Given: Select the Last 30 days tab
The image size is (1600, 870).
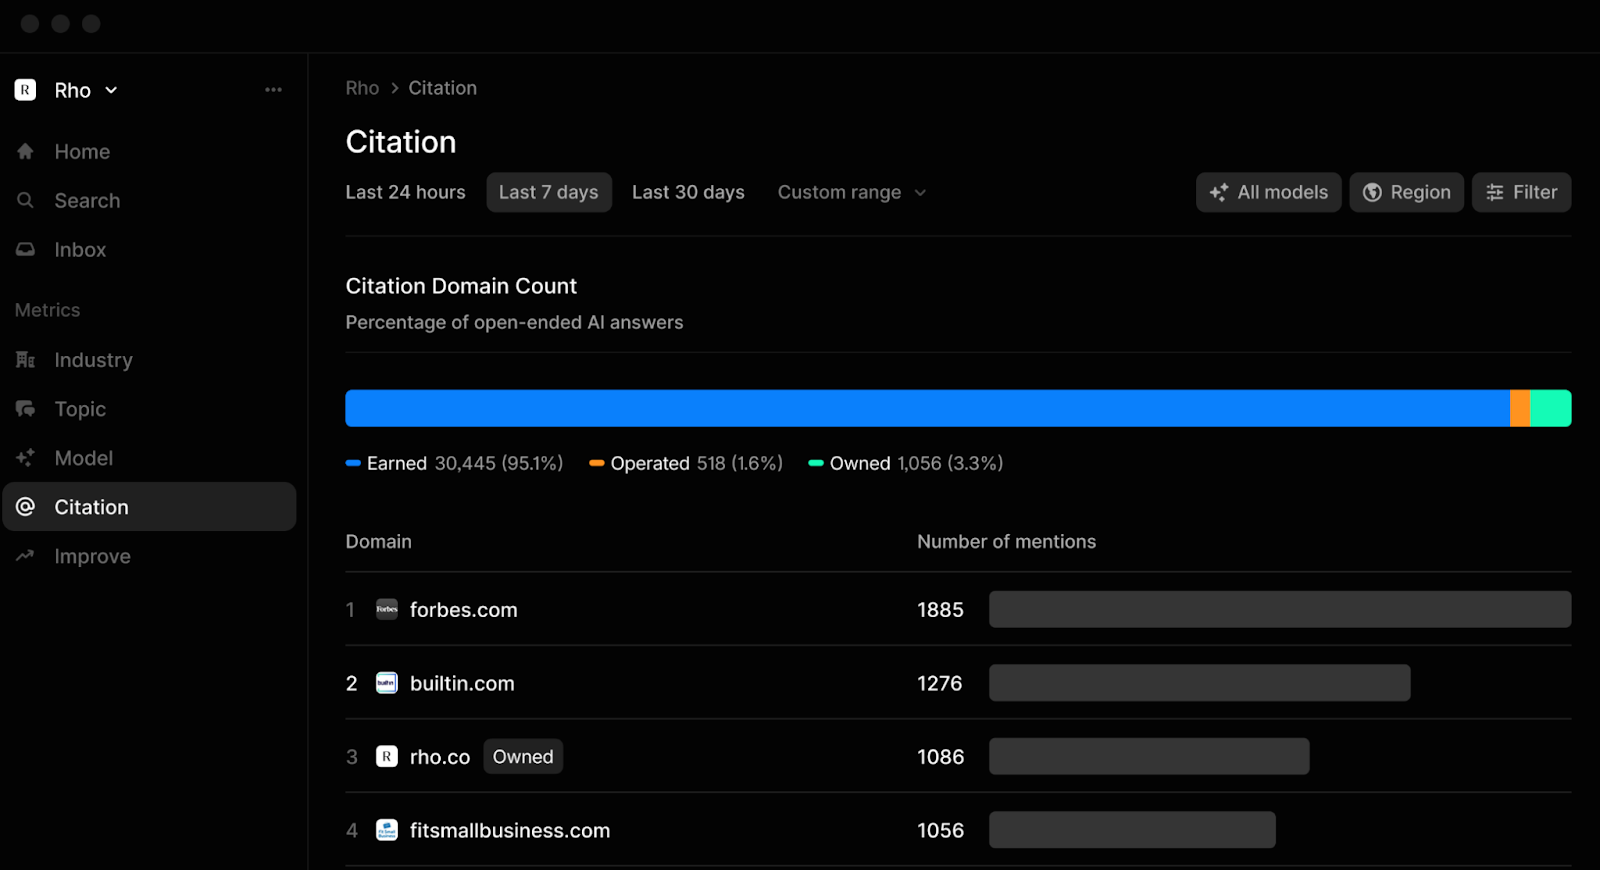Looking at the screenshot, I should tap(688, 193).
